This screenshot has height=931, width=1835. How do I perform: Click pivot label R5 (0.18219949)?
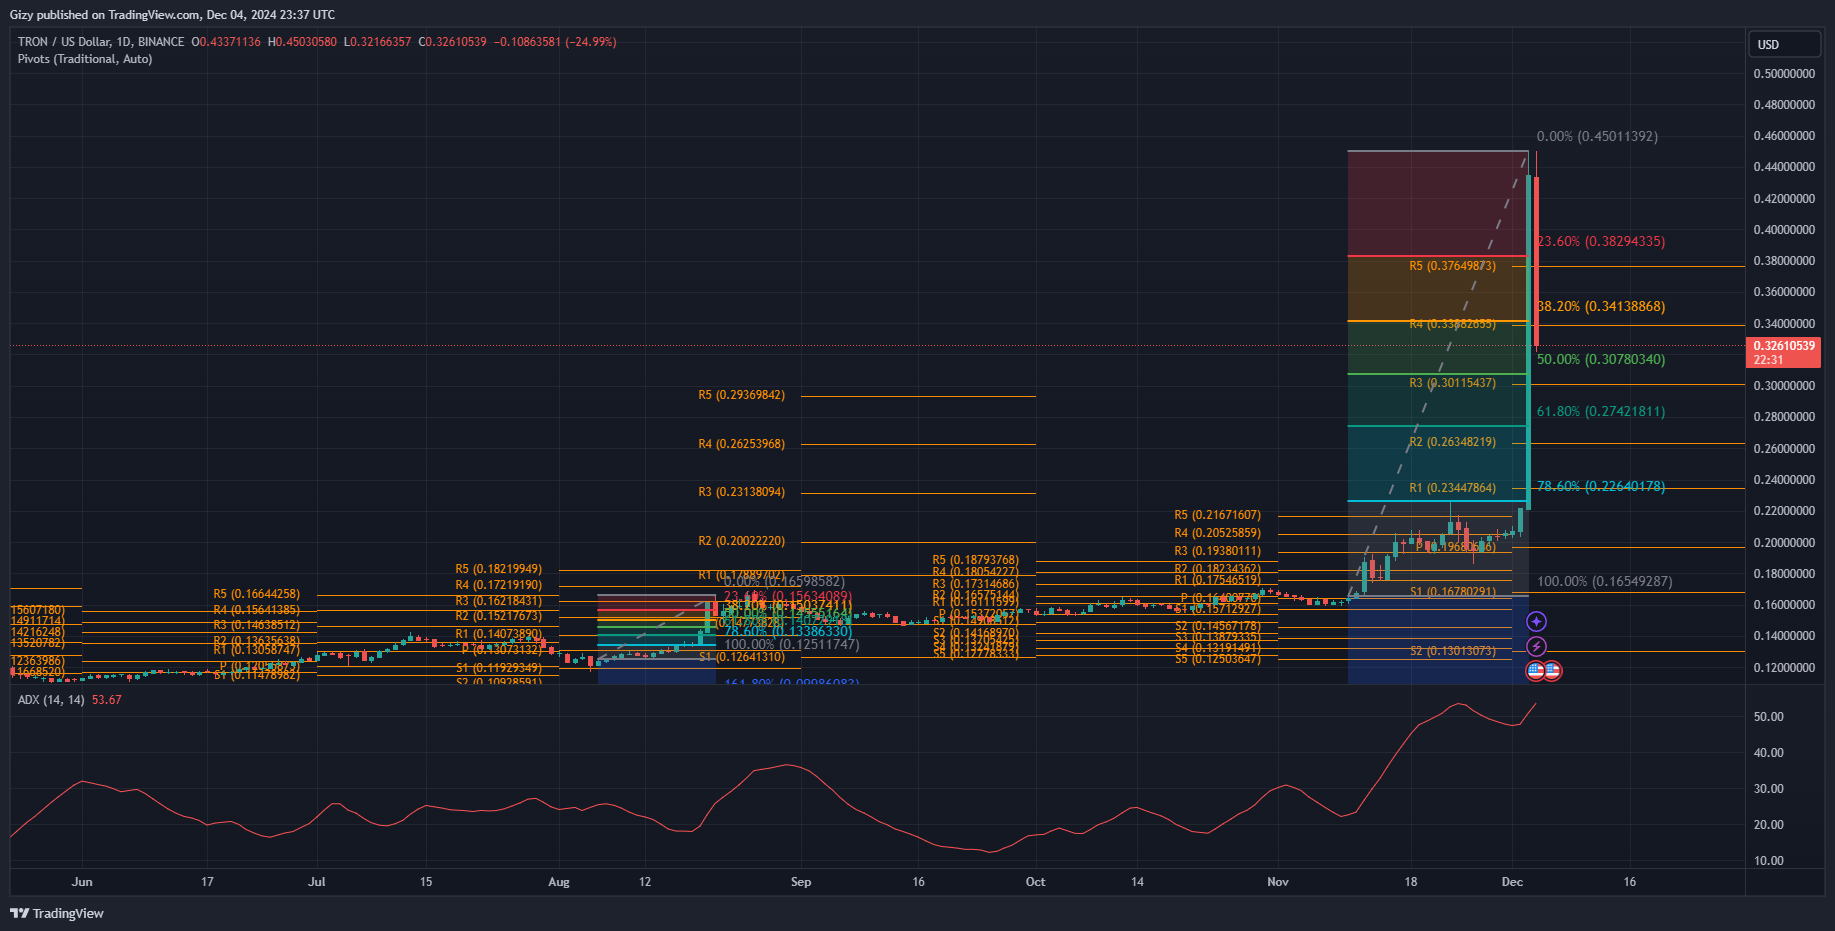pyautogui.click(x=498, y=569)
